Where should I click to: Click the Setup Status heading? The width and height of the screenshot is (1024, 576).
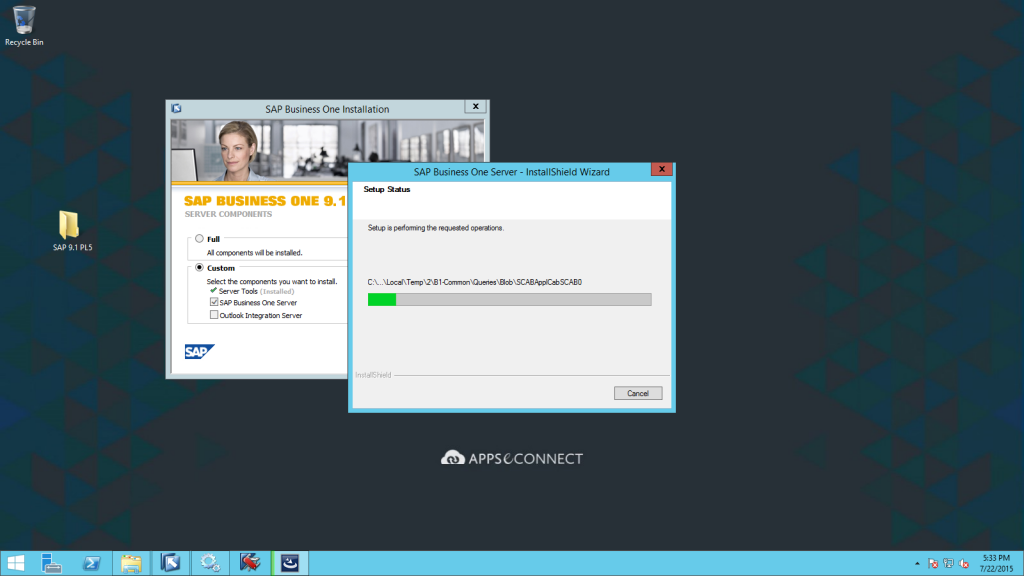[x=387, y=189]
